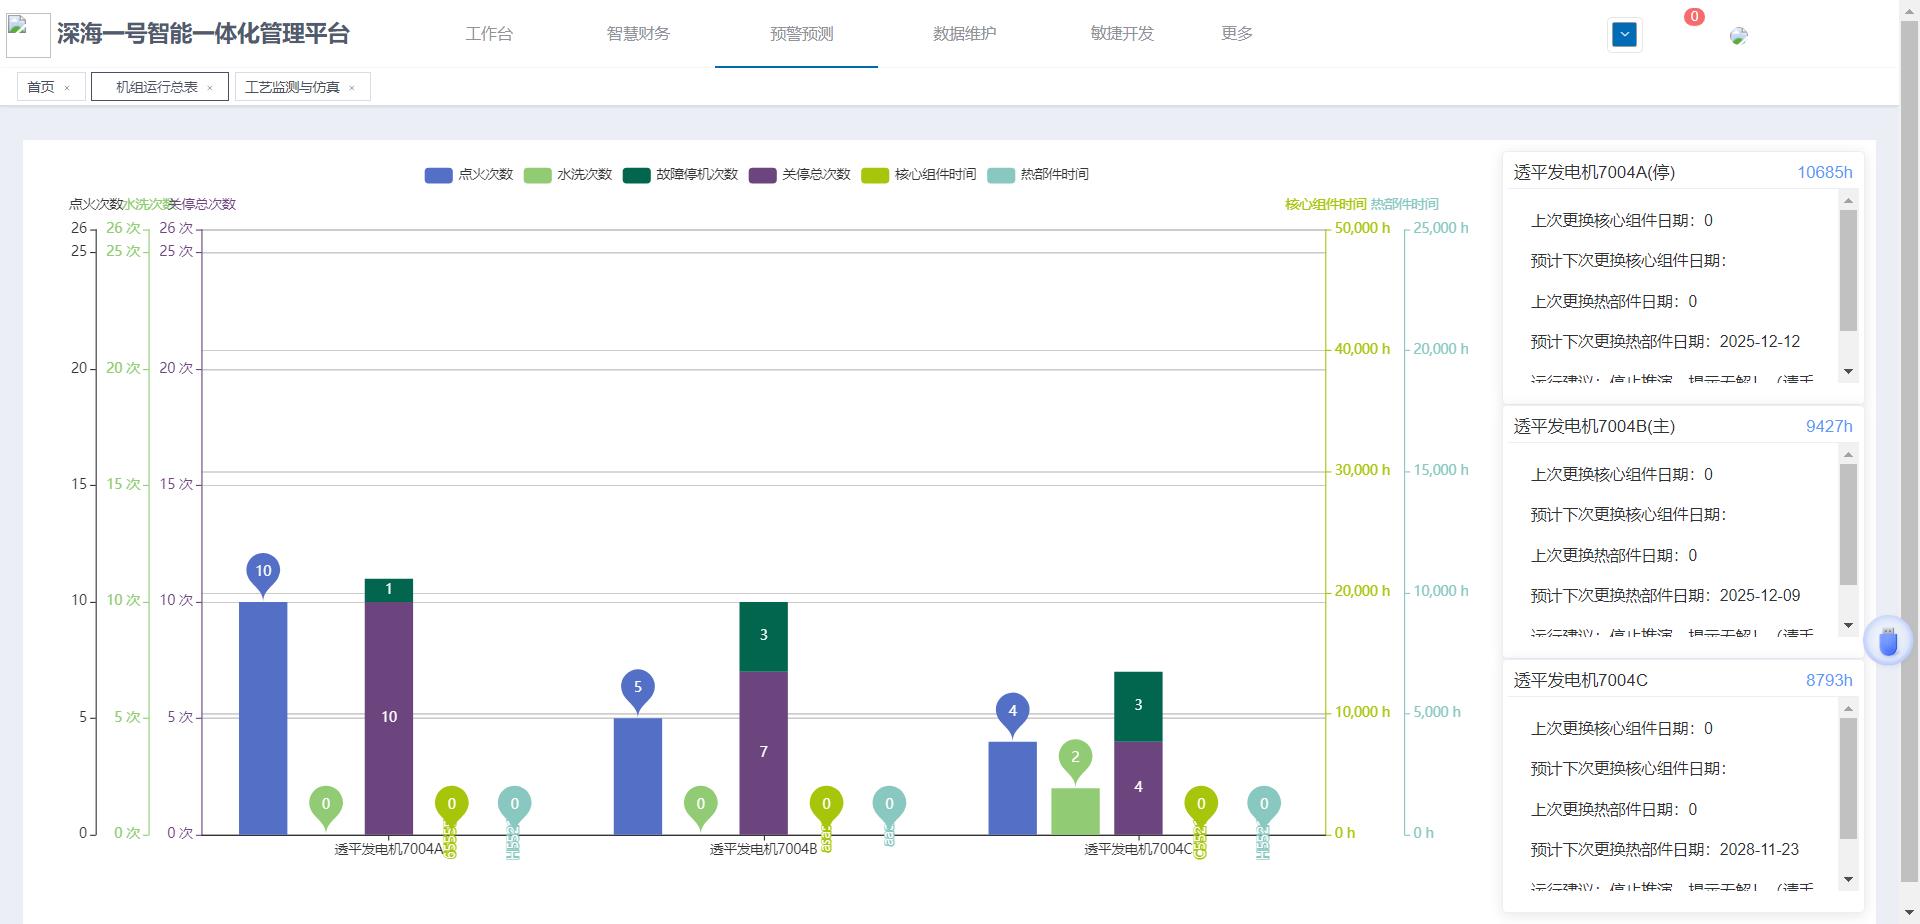This screenshot has height=924, width=1920.
Task: Click the user avatar icon
Action: [1739, 36]
